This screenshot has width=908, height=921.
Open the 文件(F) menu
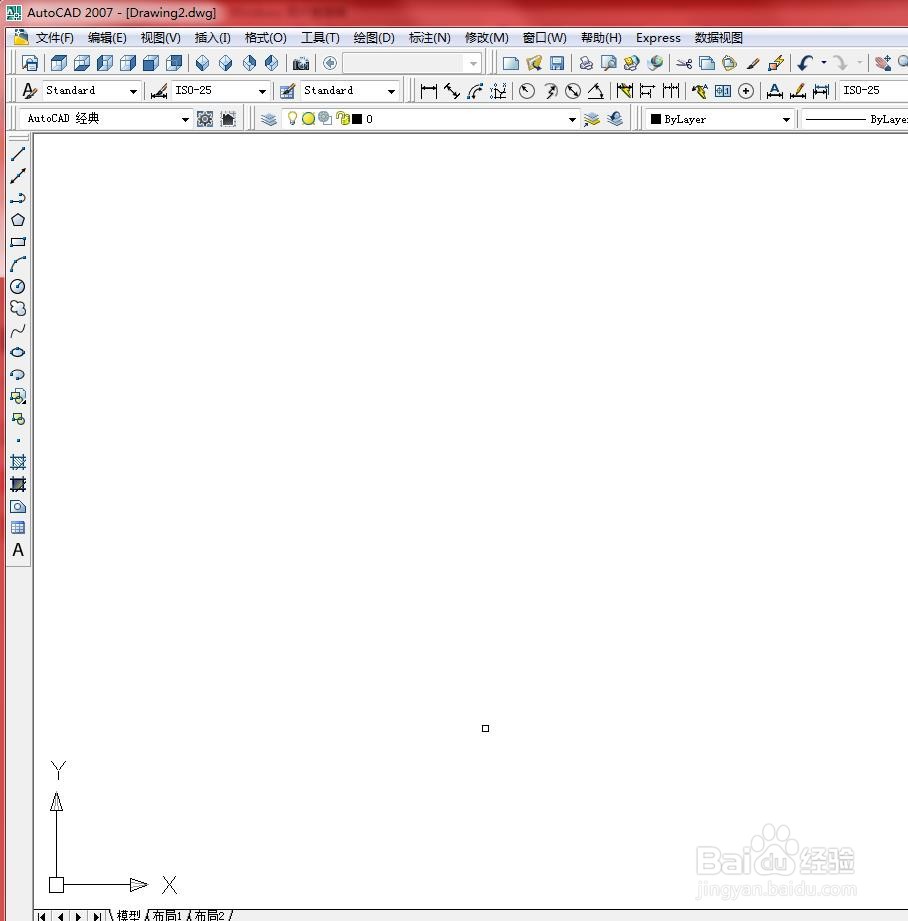click(x=54, y=38)
